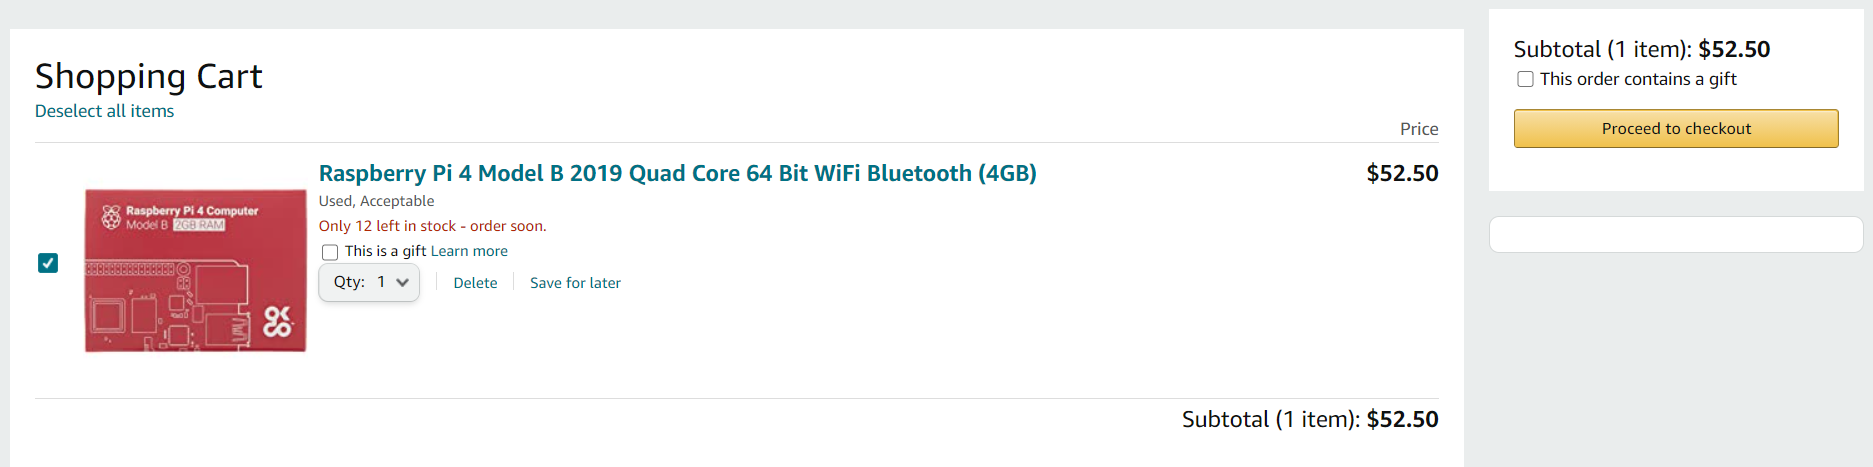Viewport: 1873px width, 467px height.
Task: Click the subtotal above the gift order checkbox
Action: tap(1641, 49)
